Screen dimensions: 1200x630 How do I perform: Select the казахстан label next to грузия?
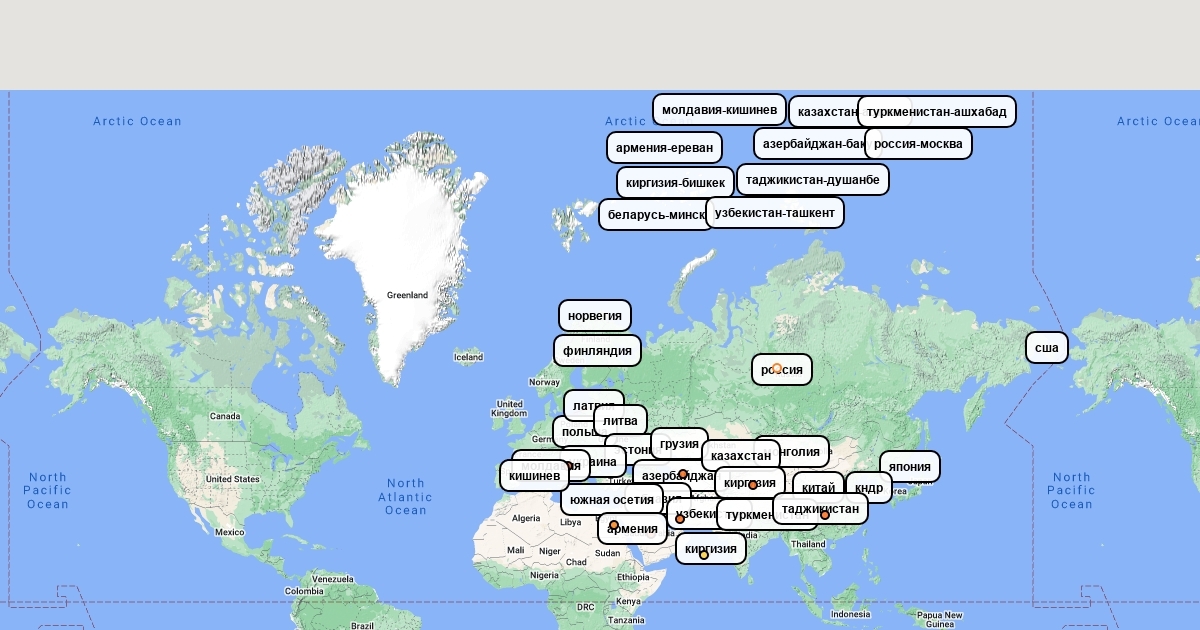click(x=741, y=455)
